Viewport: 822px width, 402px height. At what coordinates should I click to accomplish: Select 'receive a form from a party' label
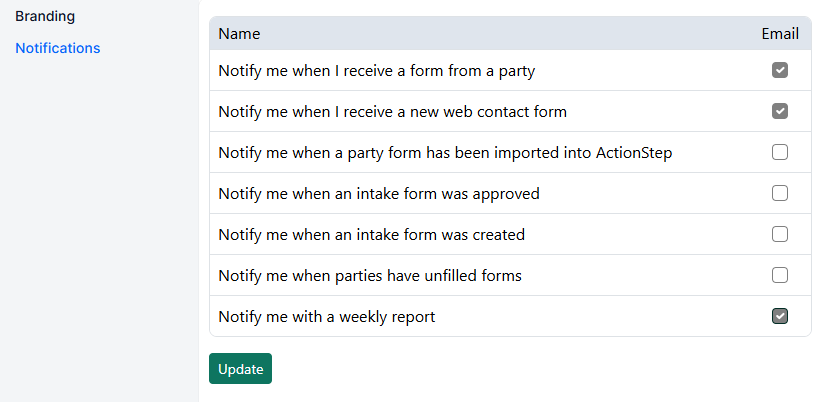click(x=376, y=71)
